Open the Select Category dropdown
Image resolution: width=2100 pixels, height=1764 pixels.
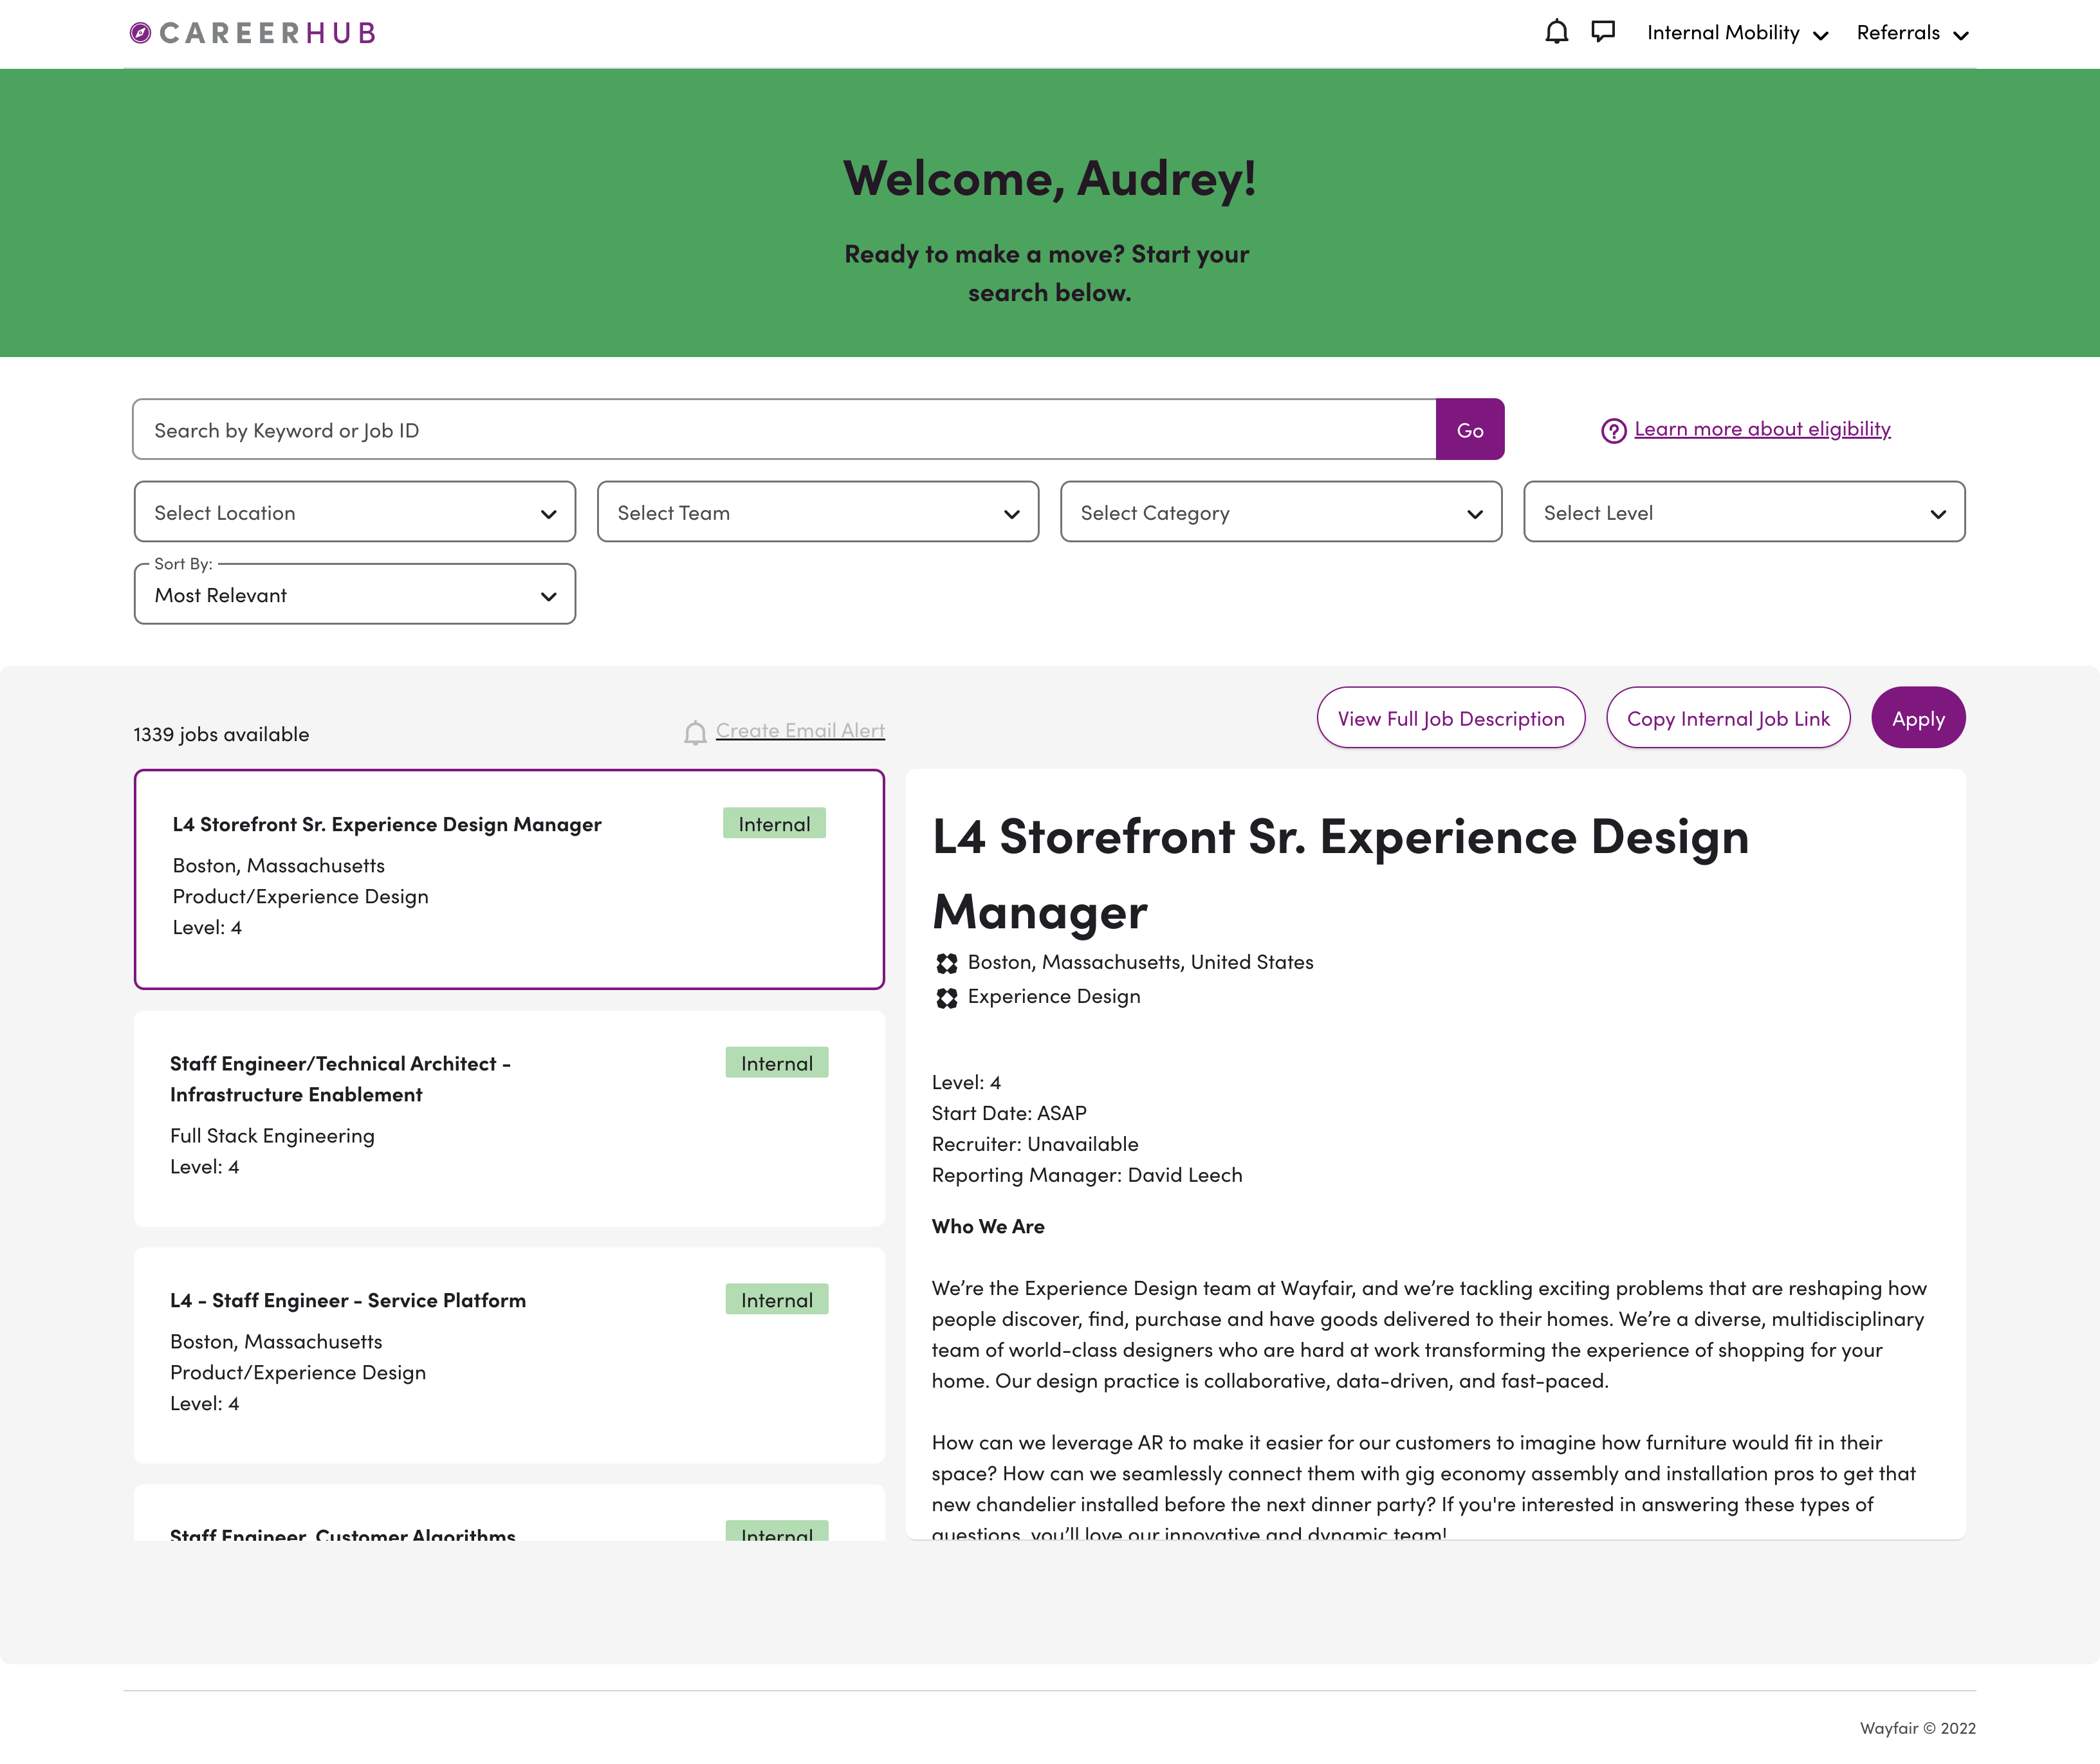point(1280,512)
